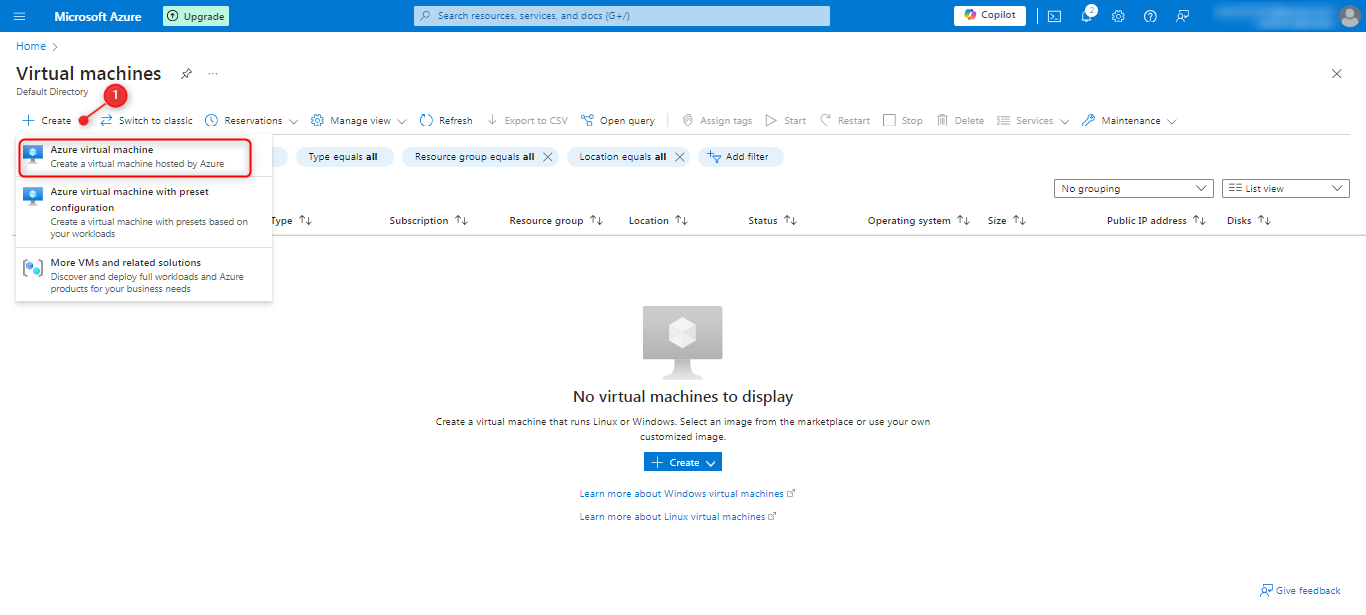The image size is (1366, 615).
Task: Expand the Manage view dropdown
Action: coord(358,120)
